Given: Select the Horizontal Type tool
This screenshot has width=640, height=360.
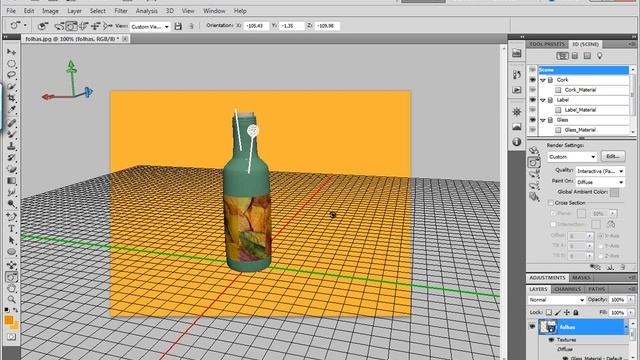Looking at the screenshot, I should click(x=11, y=229).
